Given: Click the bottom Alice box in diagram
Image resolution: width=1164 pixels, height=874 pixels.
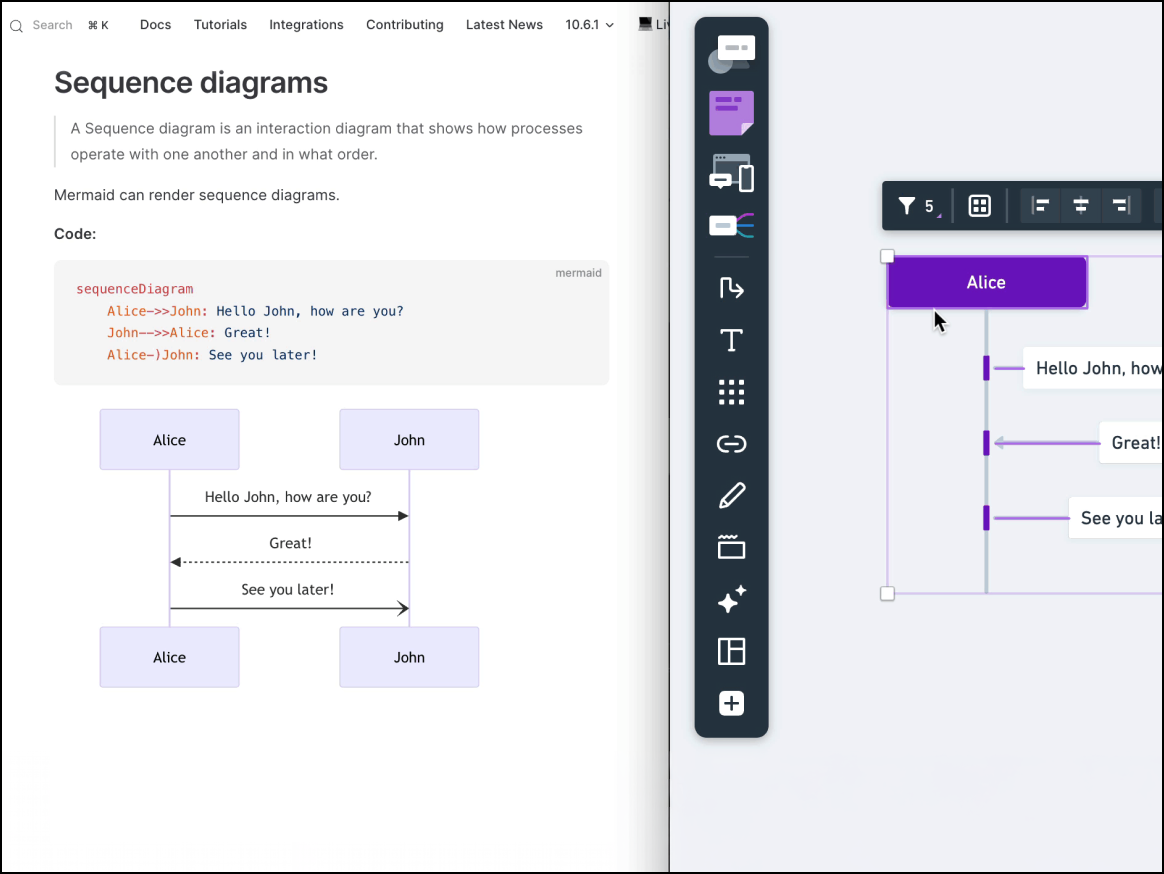Looking at the screenshot, I should pyautogui.click(x=169, y=657).
